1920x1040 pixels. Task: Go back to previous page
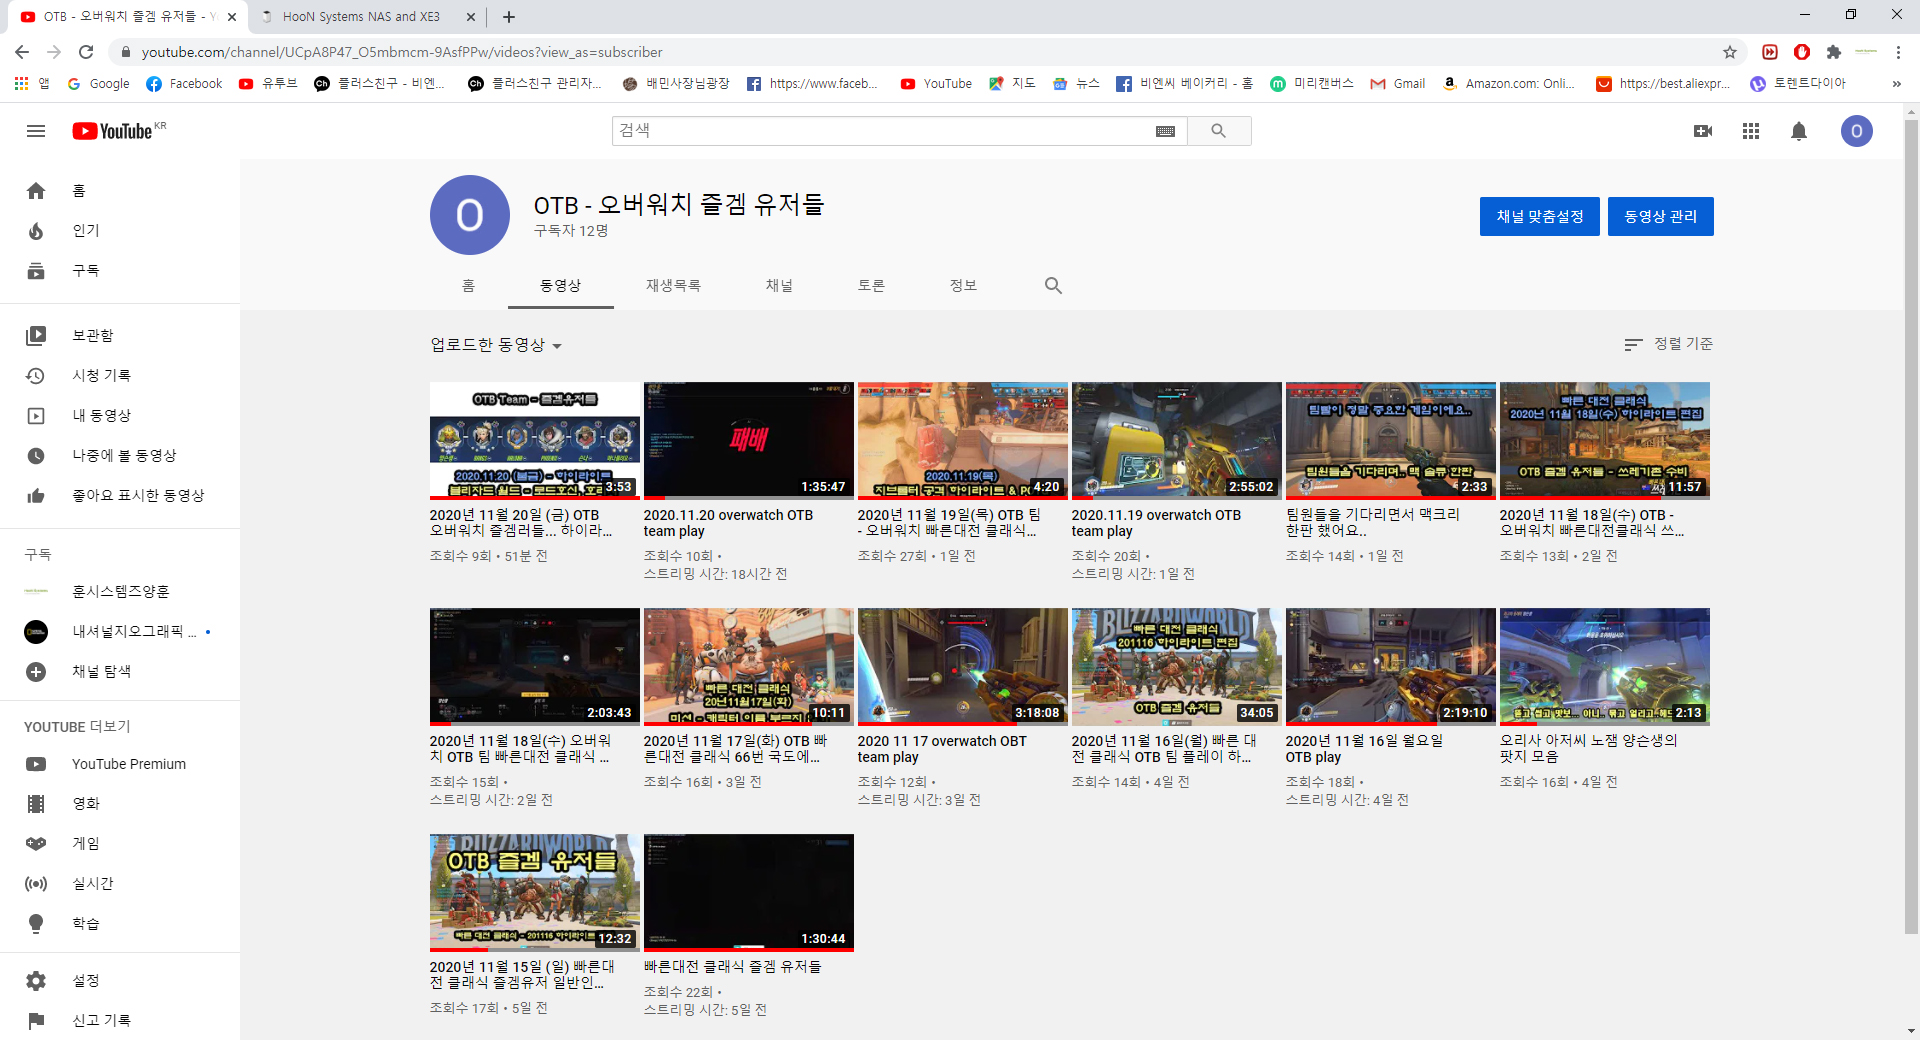[22, 52]
